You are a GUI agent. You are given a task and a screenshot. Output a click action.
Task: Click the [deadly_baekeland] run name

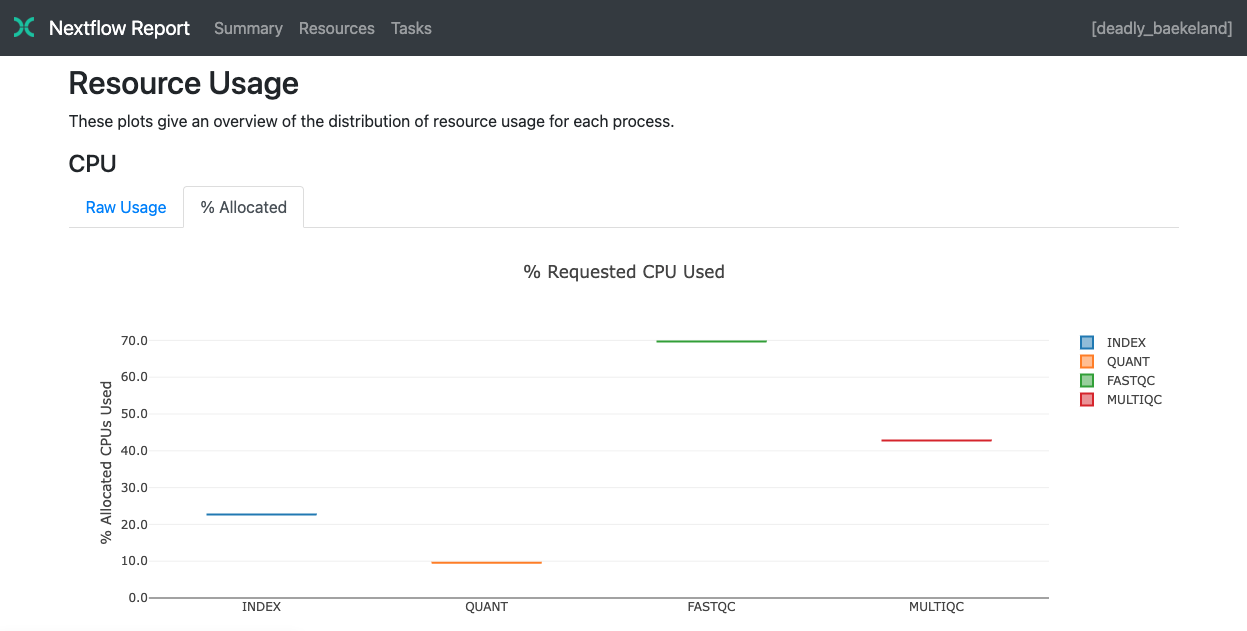pyautogui.click(x=1161, y=28)
